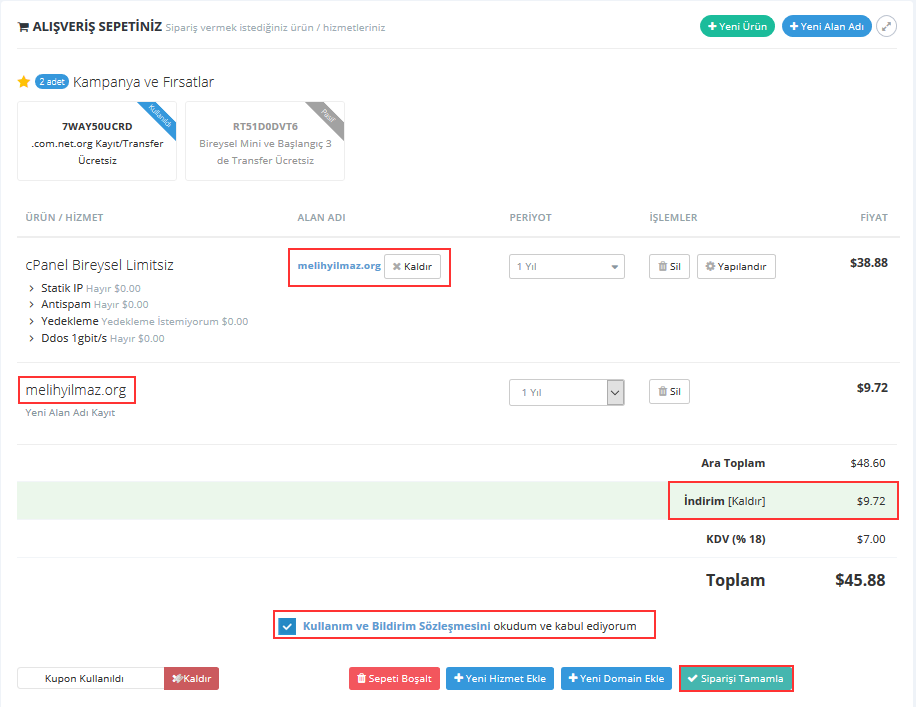Image resolution: width=916 pixels, height=707 pixels.
Task: Select the RT51D0DVT6 campaign card
Action: click(265, 141)
